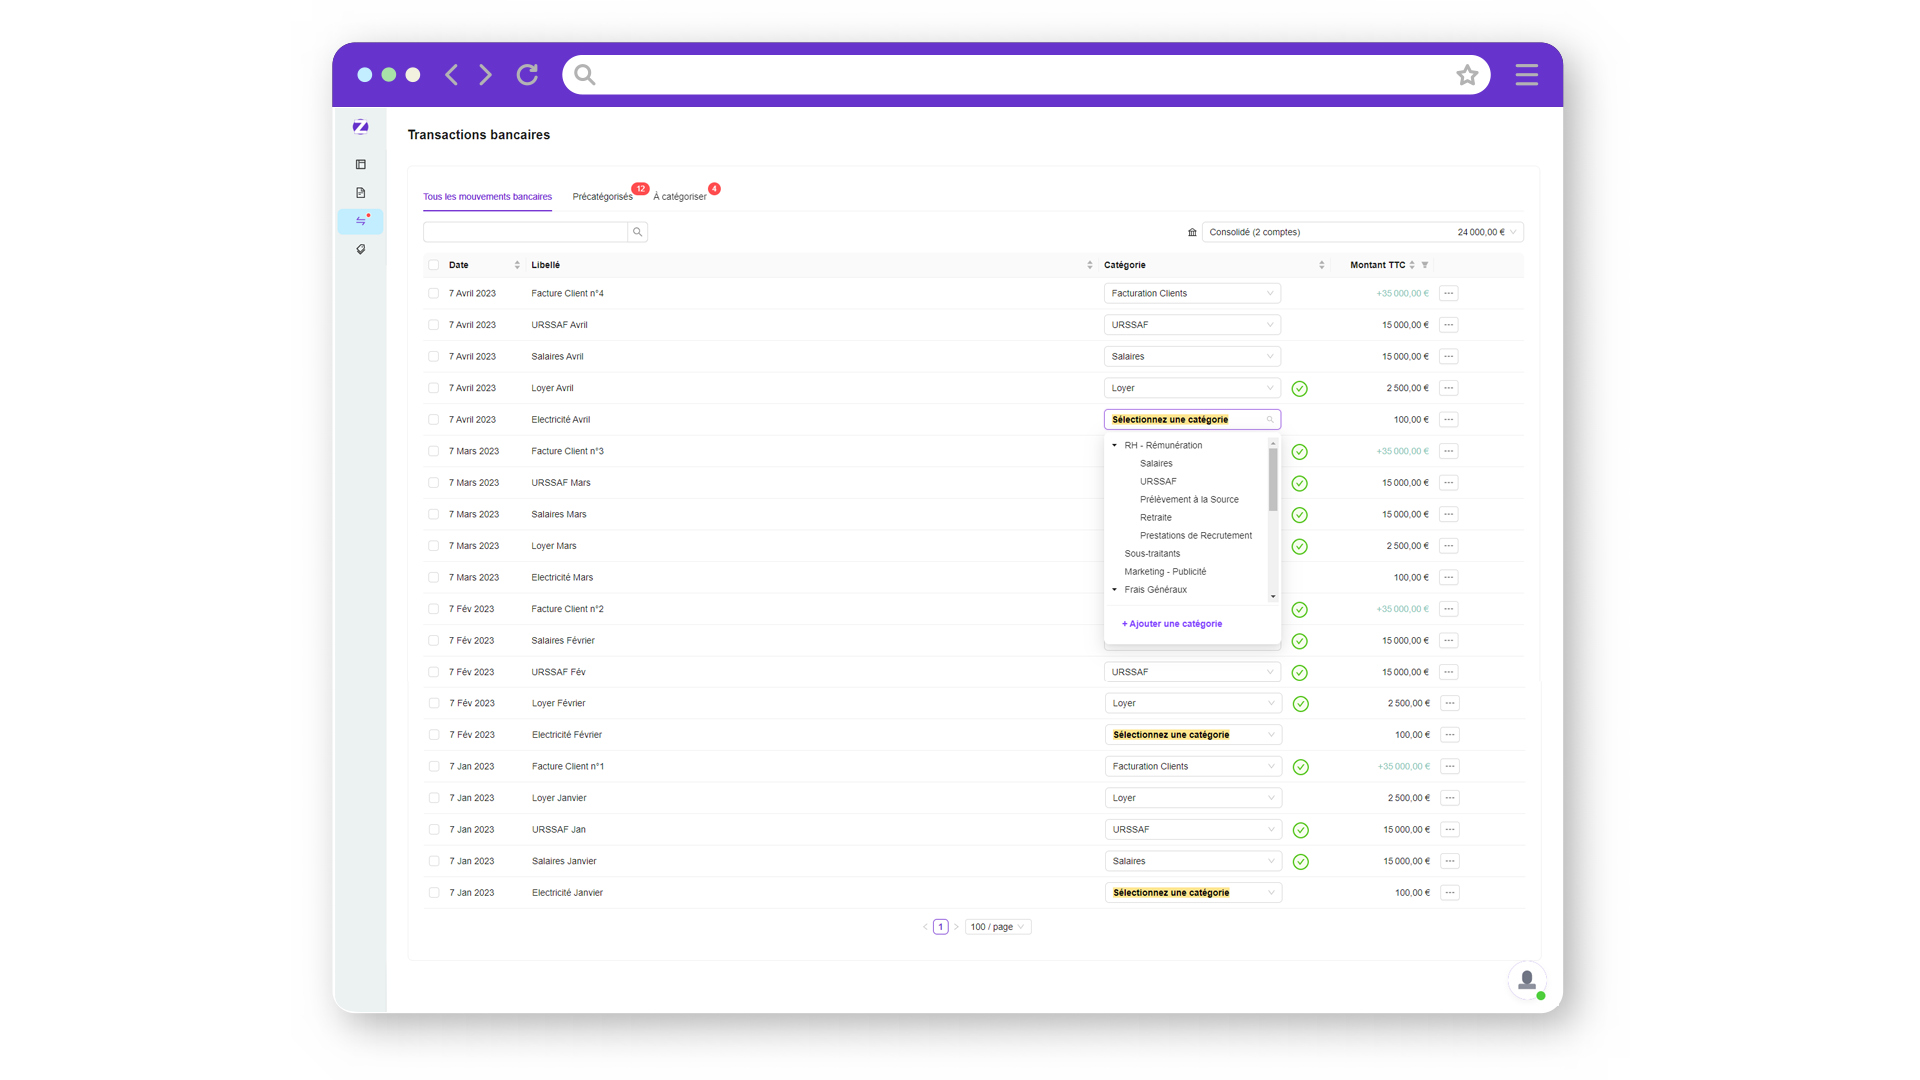Check the Loyer Avril transaction checkbox
This screenshot has height=1080, width=1920.
click(x=433, y=388)
